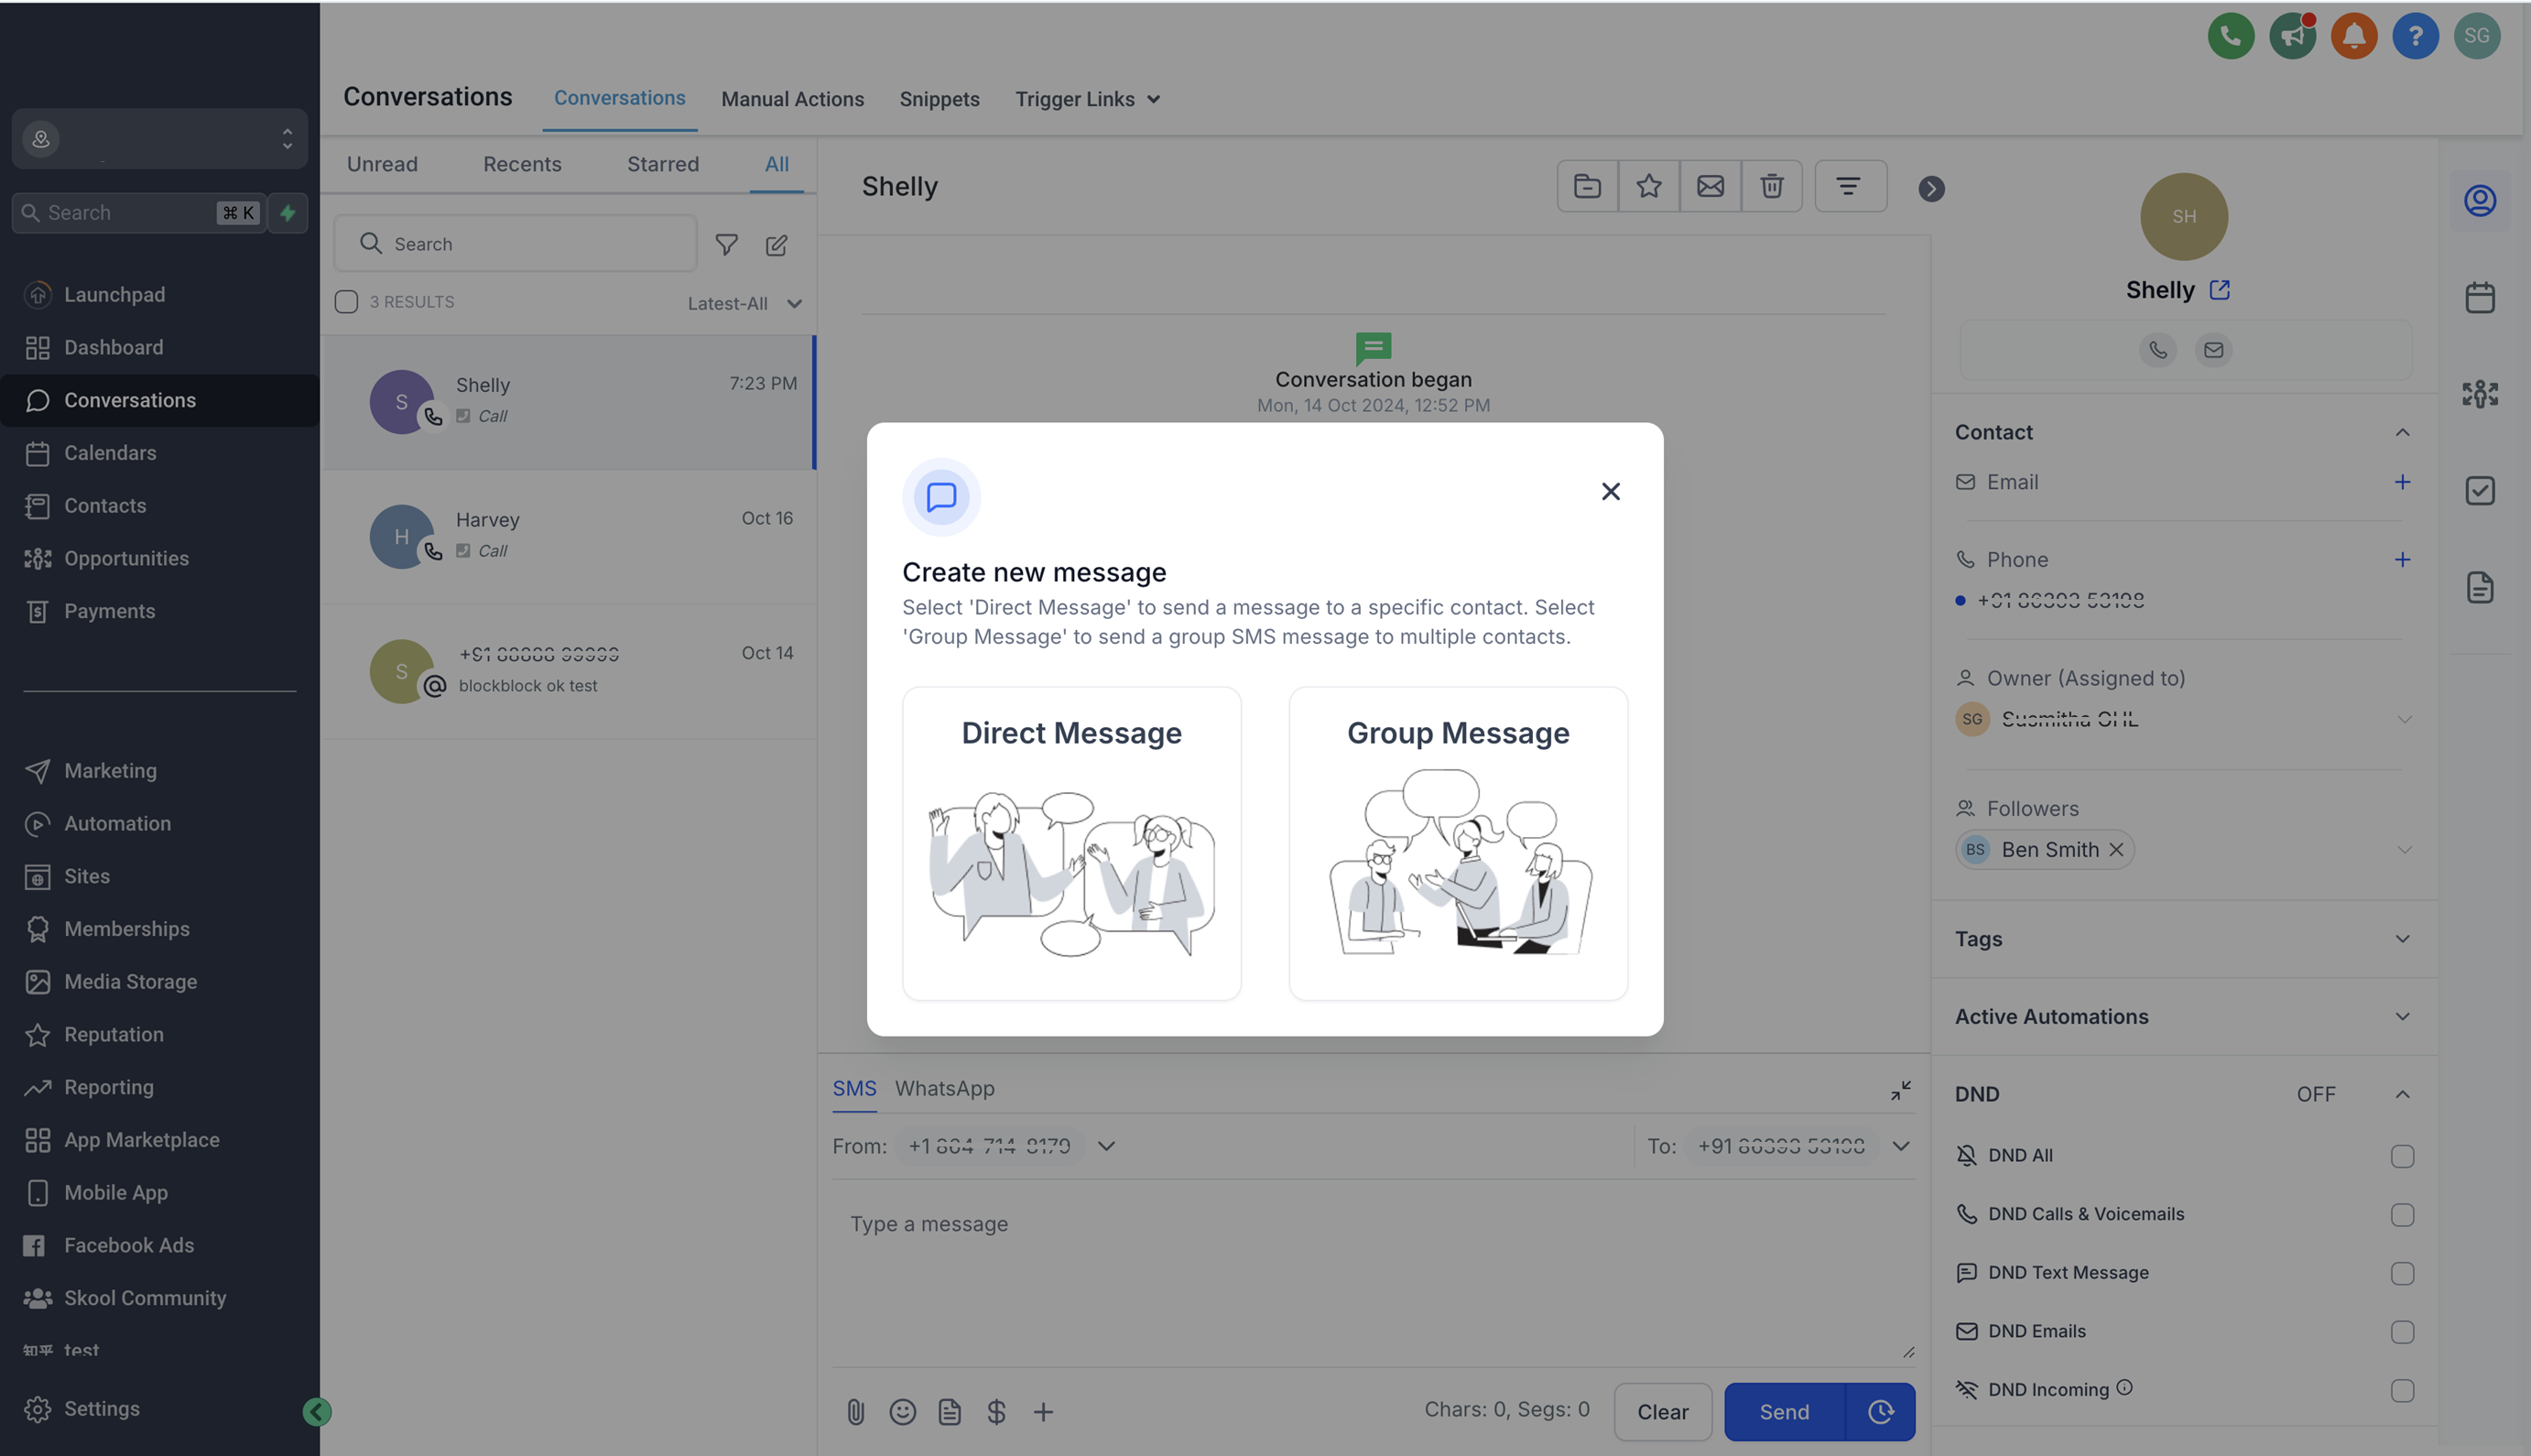Switch to the WhatsApp tab
Viewport: 2531px width, 1456px height.
[x=944, y=1088]
